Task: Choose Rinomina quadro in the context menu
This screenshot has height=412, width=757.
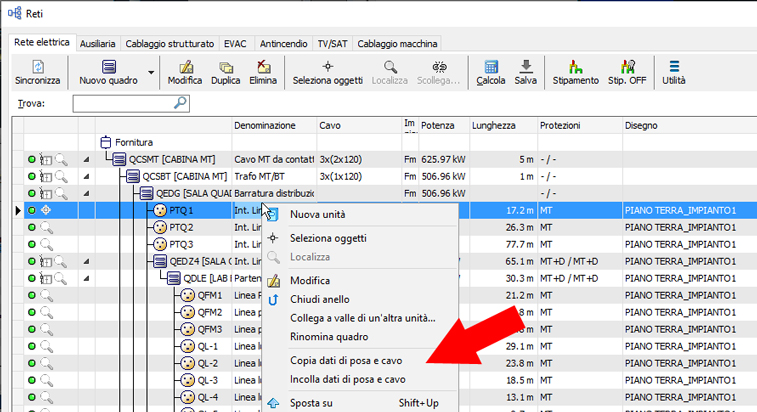Action: [x=360, y=337]
